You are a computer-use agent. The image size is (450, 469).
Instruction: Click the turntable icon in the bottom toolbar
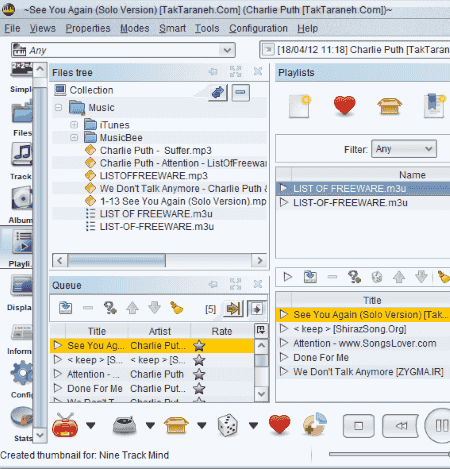click(124, 425)
